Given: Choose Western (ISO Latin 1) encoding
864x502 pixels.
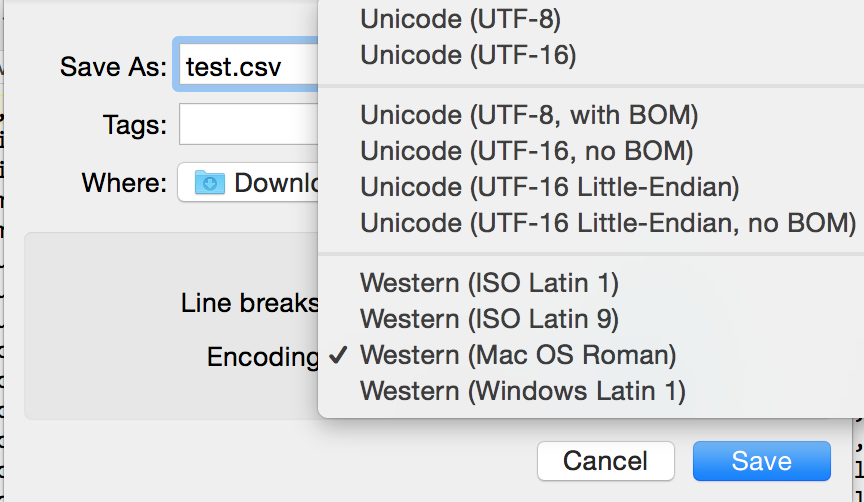Looking at the screenshot, I should click(x=591, y=283).
